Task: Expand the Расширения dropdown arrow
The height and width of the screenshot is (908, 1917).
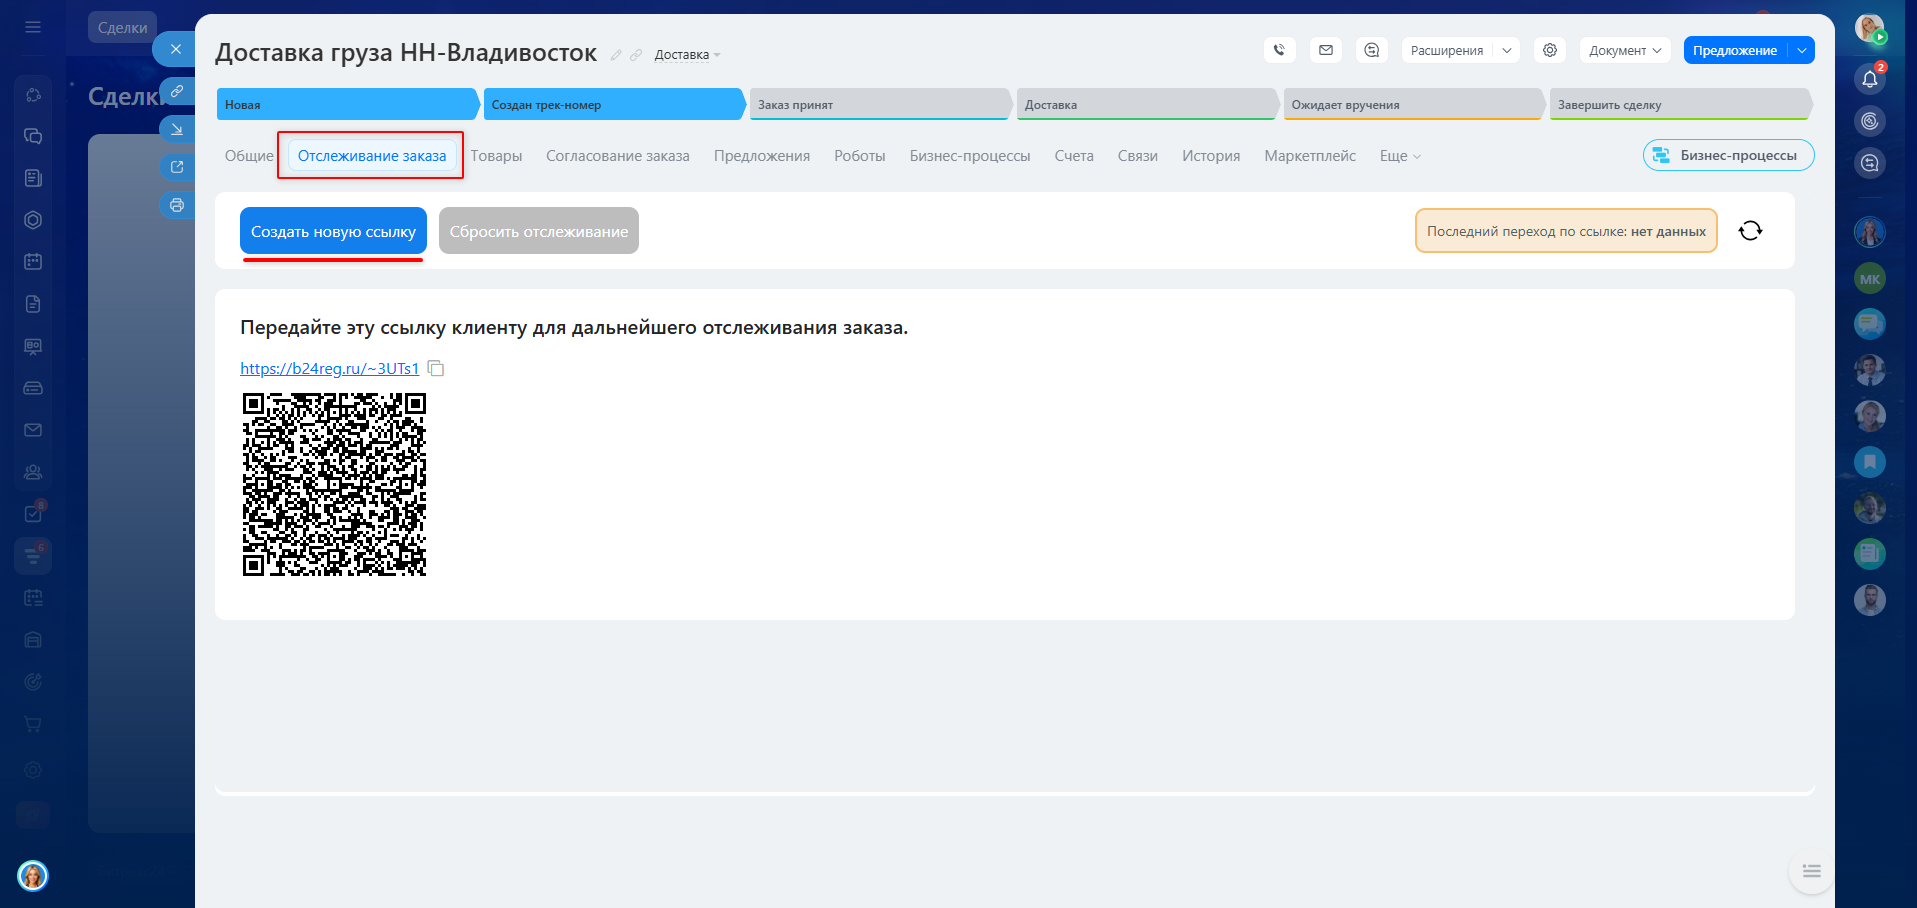Action: (1507, 50)
